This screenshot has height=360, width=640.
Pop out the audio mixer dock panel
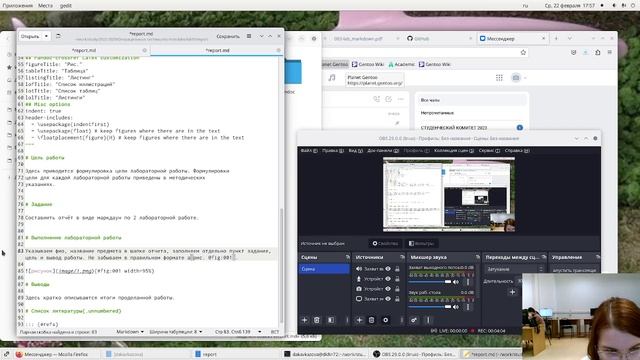click(x=477, y=257)
